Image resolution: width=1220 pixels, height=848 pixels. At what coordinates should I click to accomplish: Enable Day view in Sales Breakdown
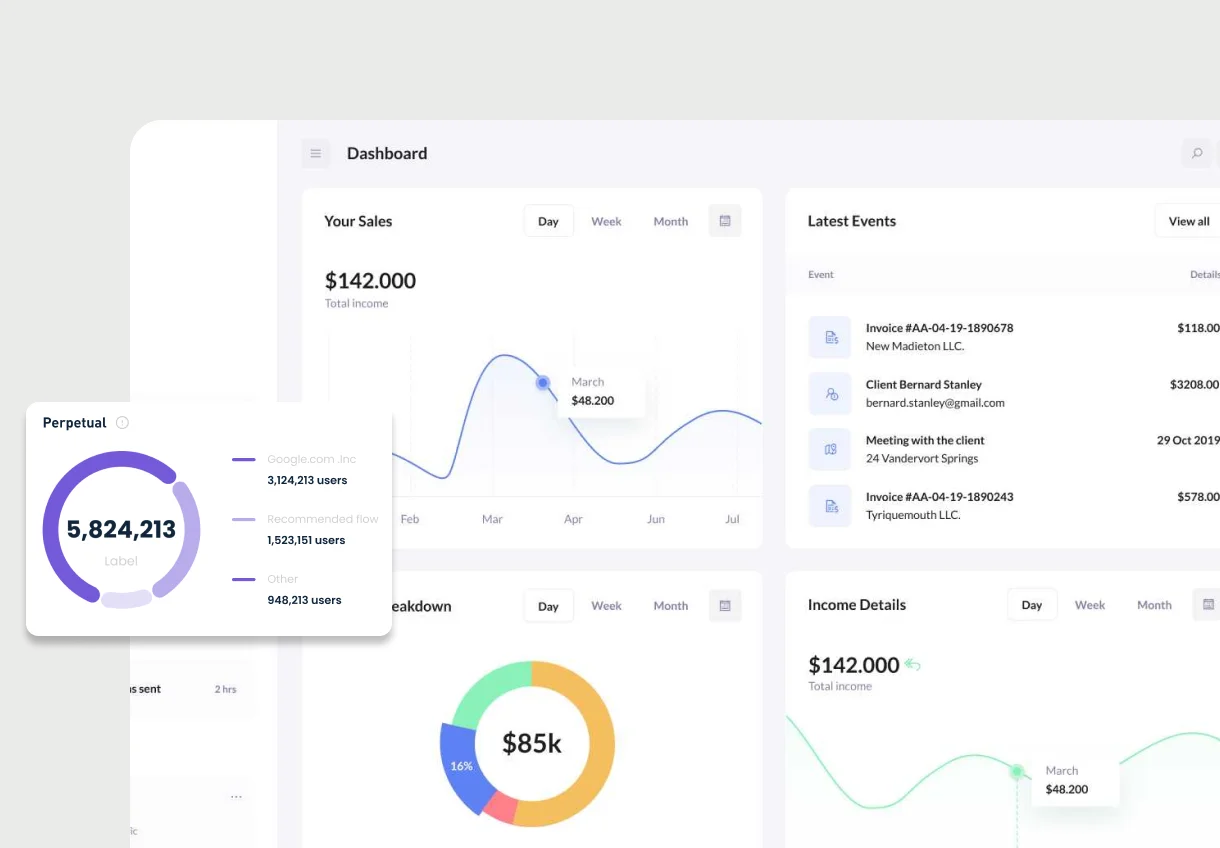[x=548, y=605]
